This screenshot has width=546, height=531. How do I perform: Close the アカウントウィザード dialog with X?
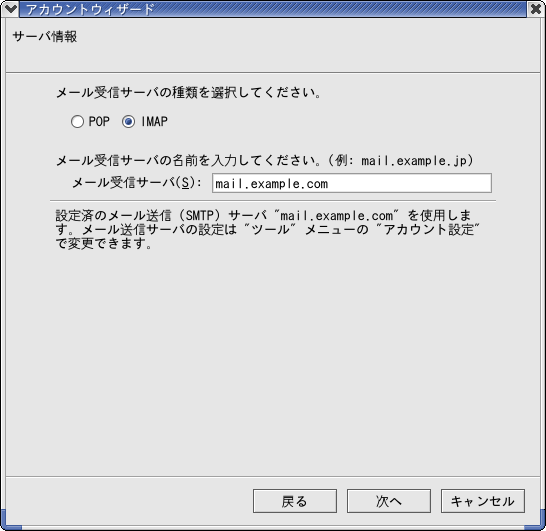point(537,8)
